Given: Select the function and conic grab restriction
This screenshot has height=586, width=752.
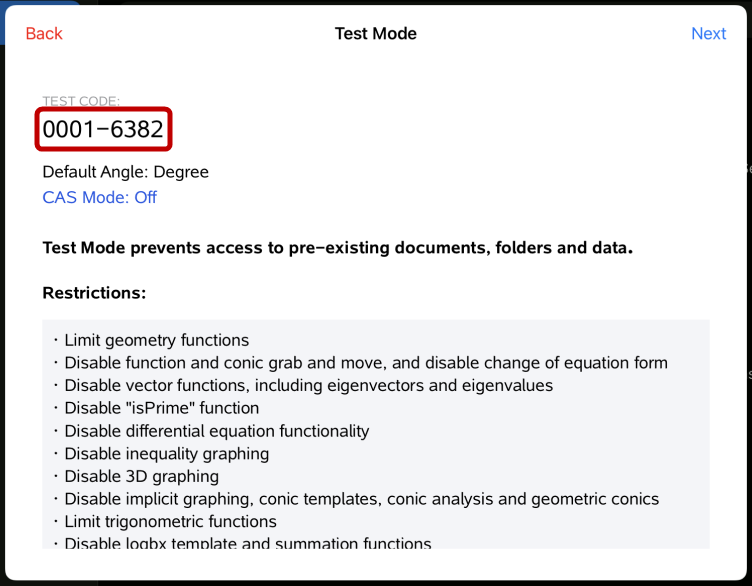Looking at the screenshot, I should [x=366, y=363].
